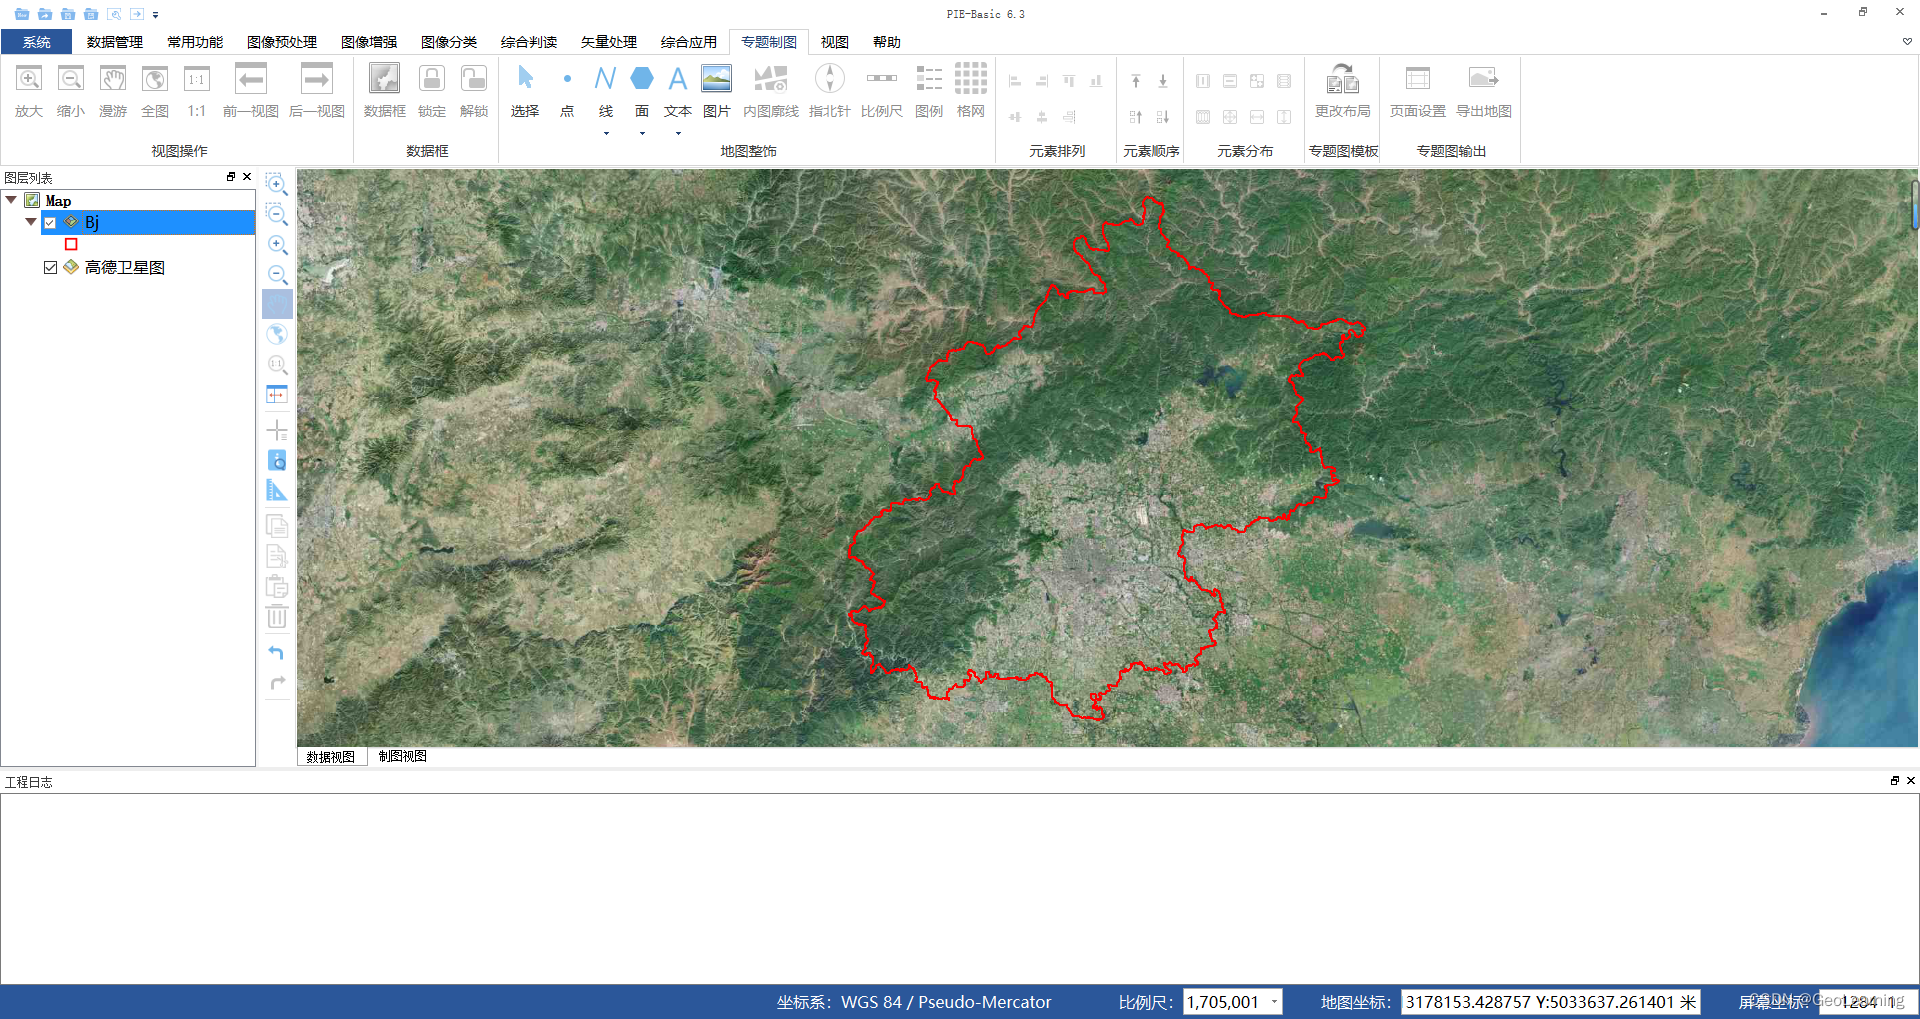
Task: Click the 更改布局 change layout icon
Action: coord(1343,91)
